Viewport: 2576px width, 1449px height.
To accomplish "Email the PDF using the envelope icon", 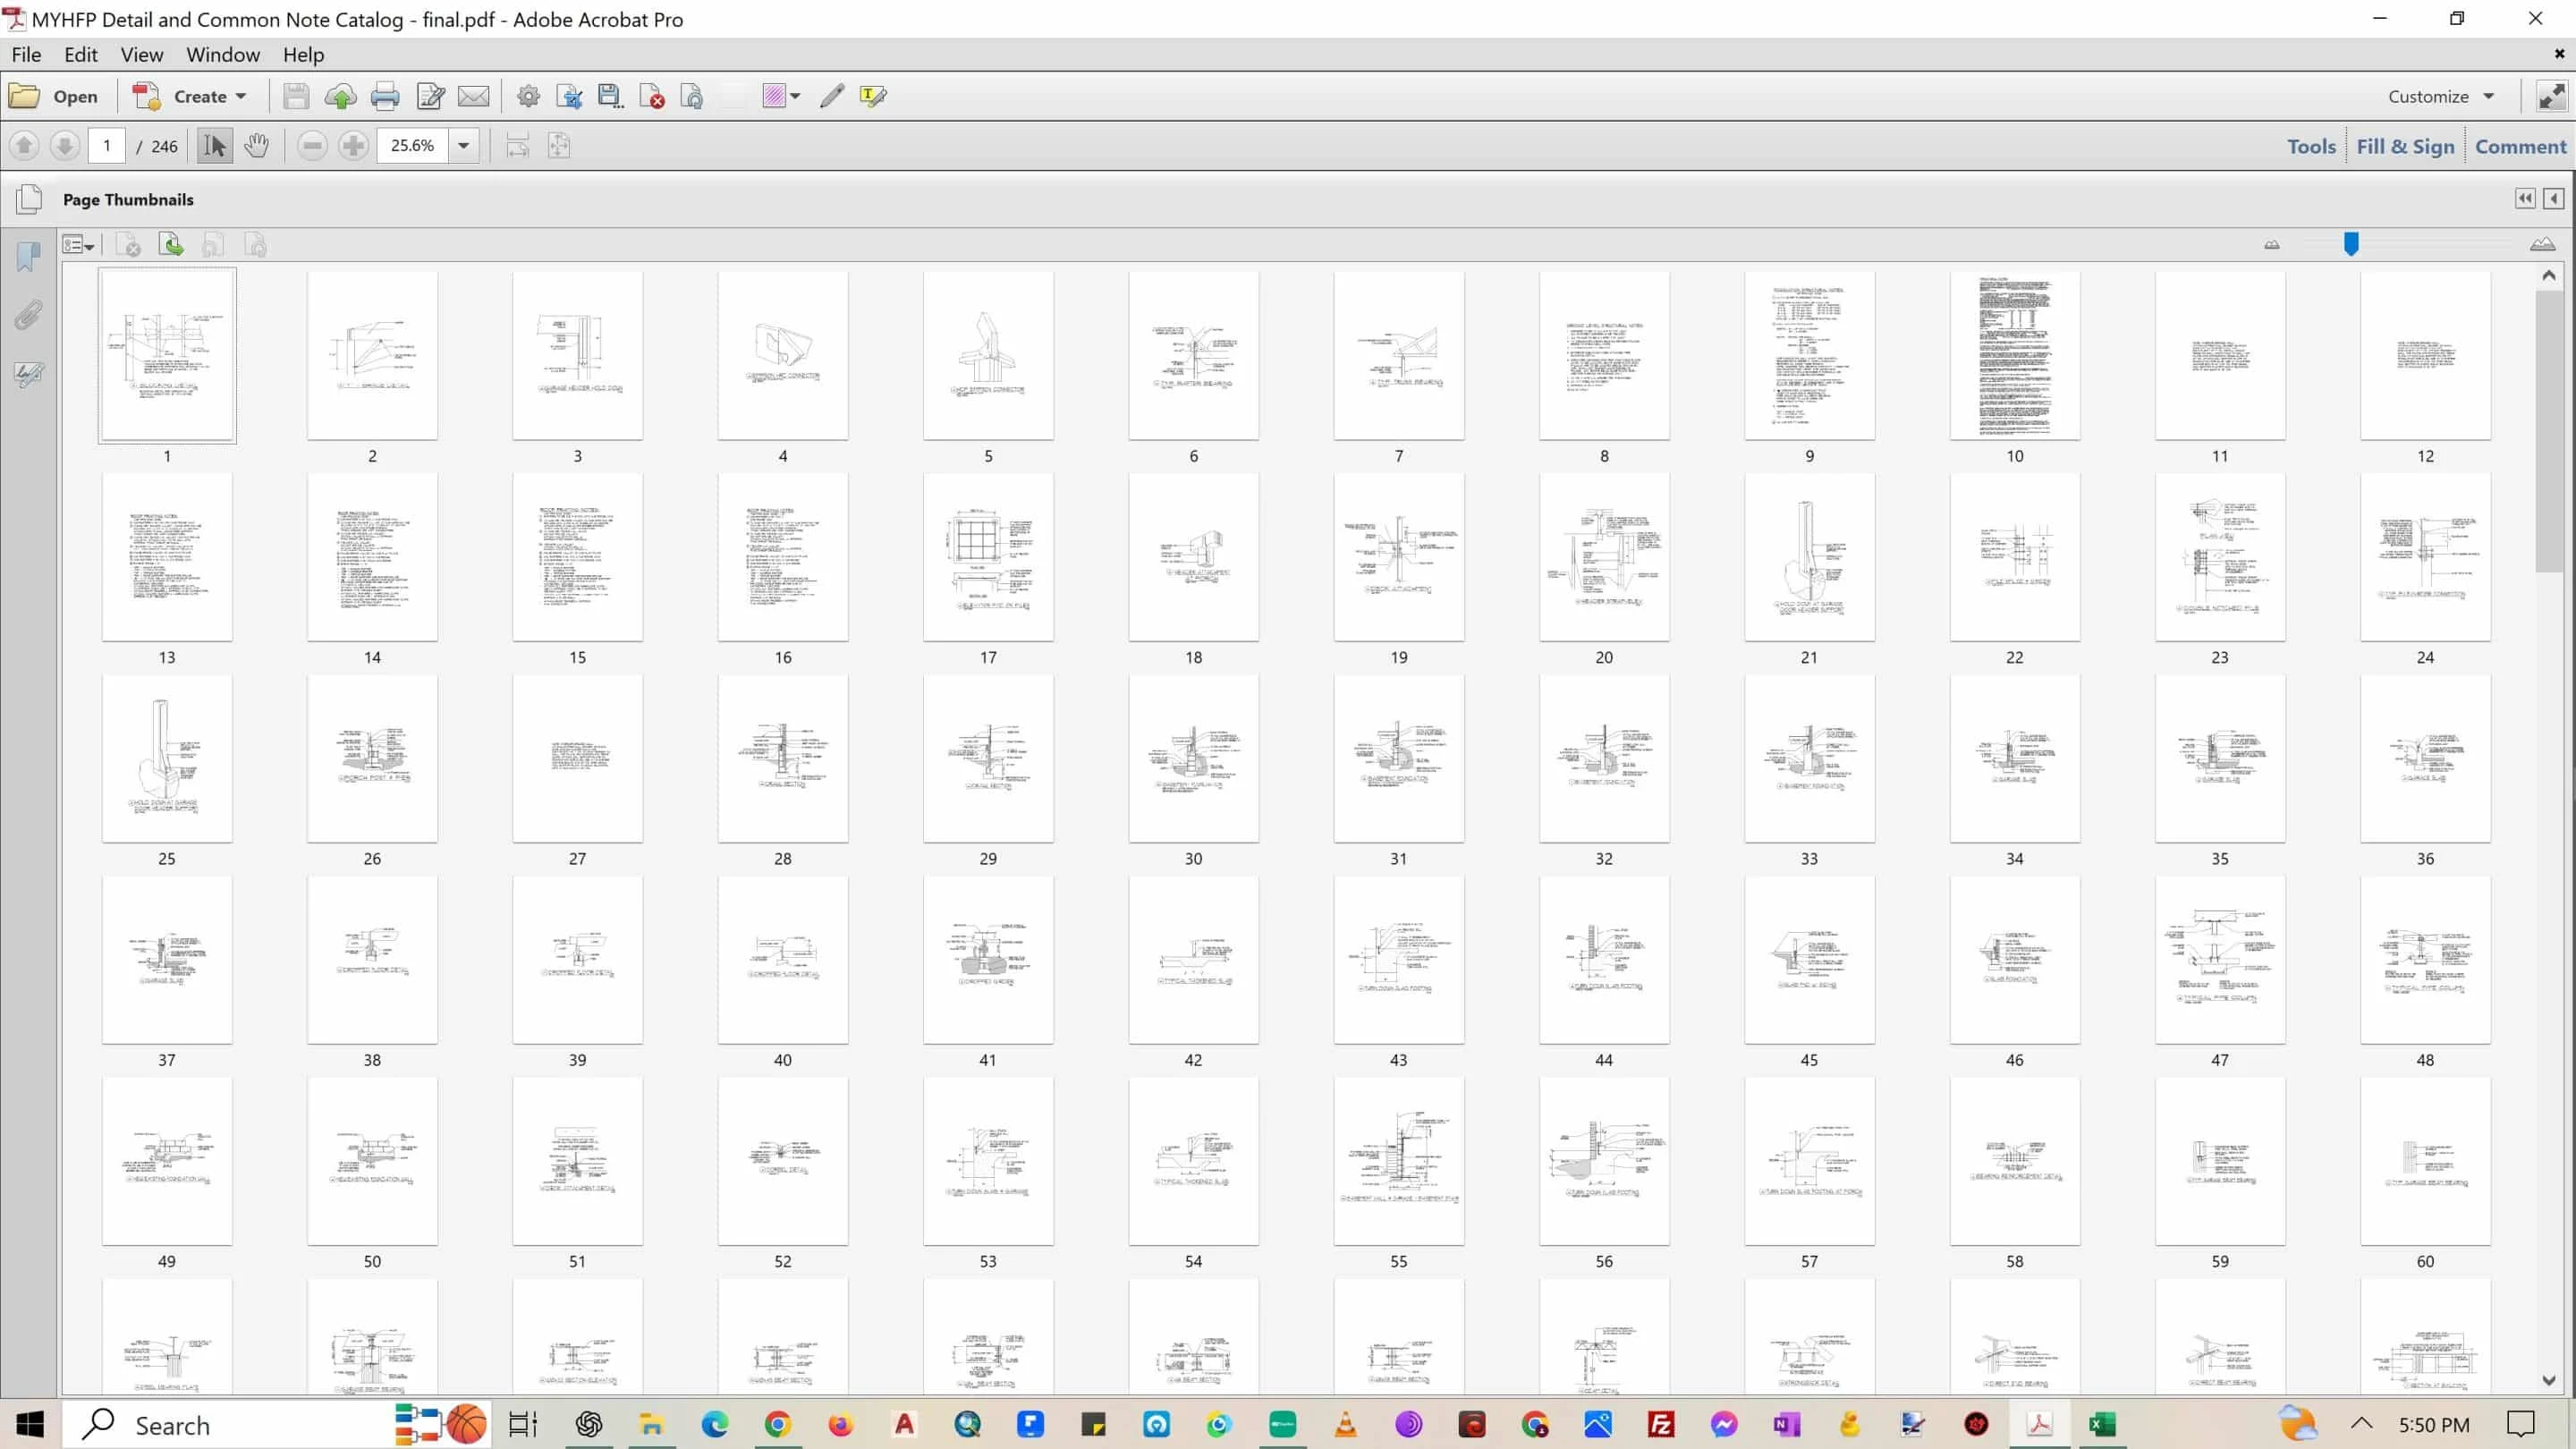I will [x=473, y=95].
